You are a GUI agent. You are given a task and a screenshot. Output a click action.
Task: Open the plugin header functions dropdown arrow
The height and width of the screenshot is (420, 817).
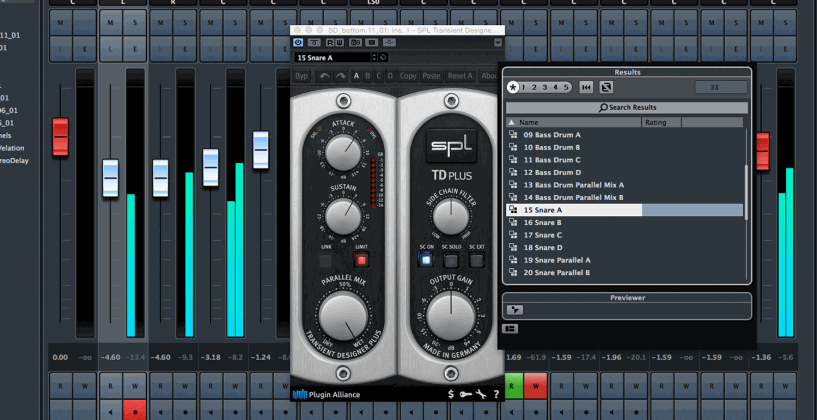(x=498, y=42)
